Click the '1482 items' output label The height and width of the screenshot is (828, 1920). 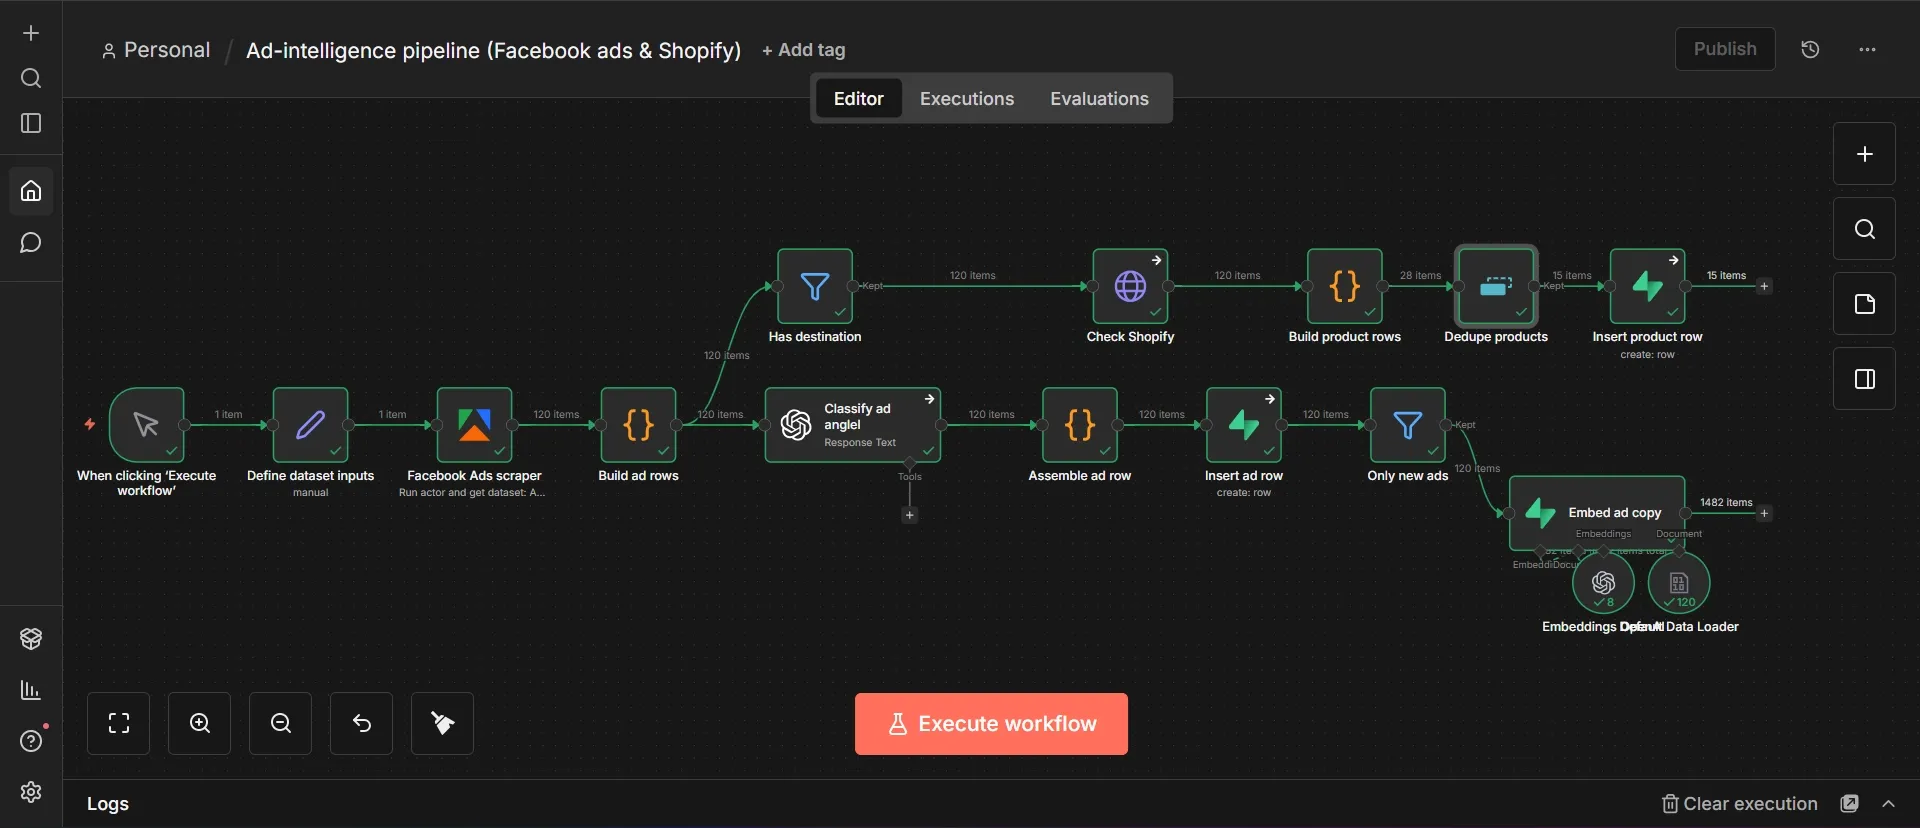click(1726, 502)
